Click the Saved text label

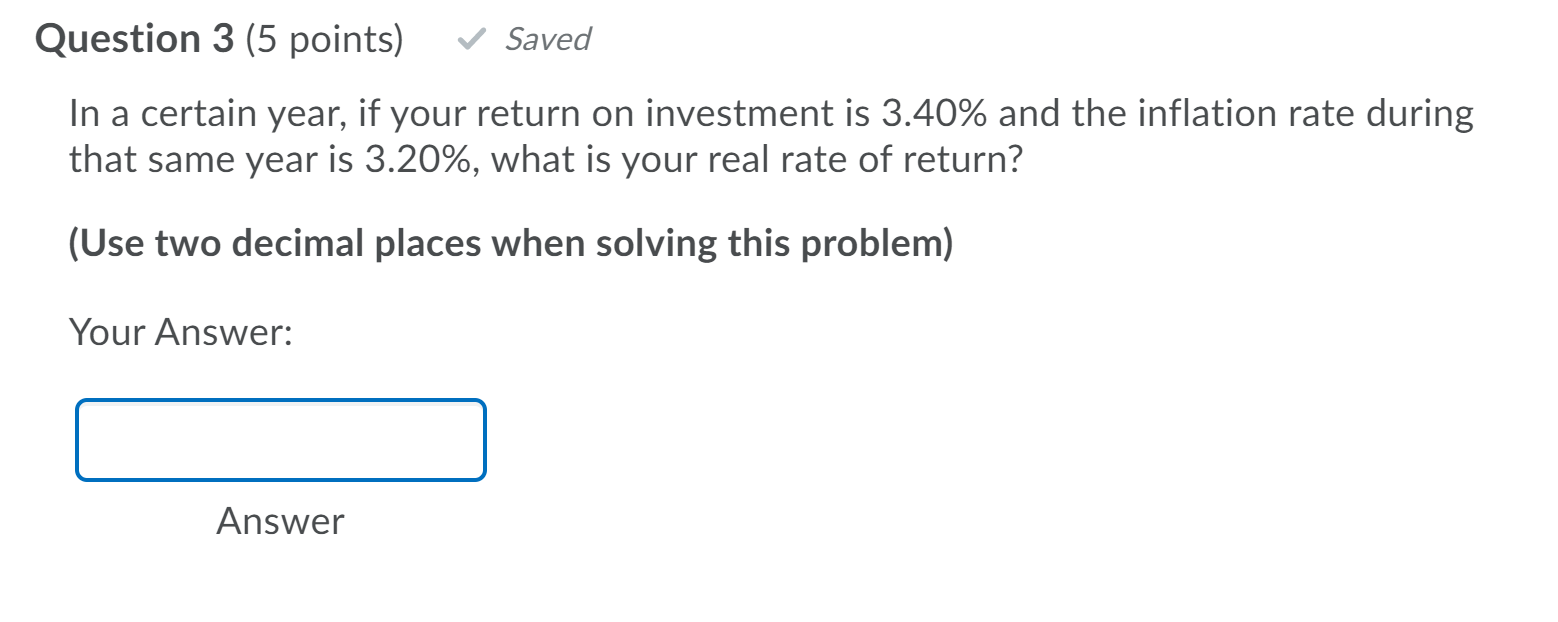[548, 40]
